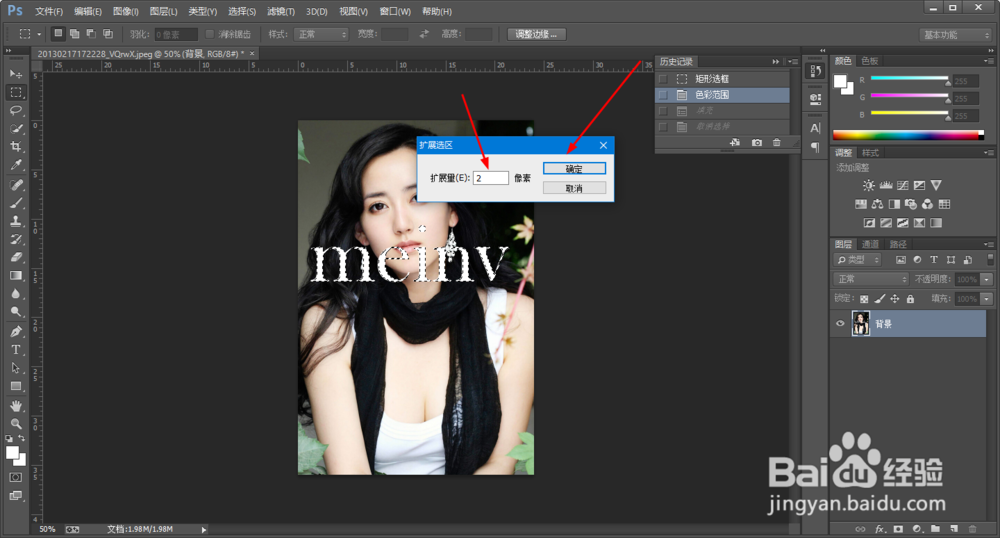Click the G color slider
Screen dimensions: 1000x538
[x=909, y=96]
